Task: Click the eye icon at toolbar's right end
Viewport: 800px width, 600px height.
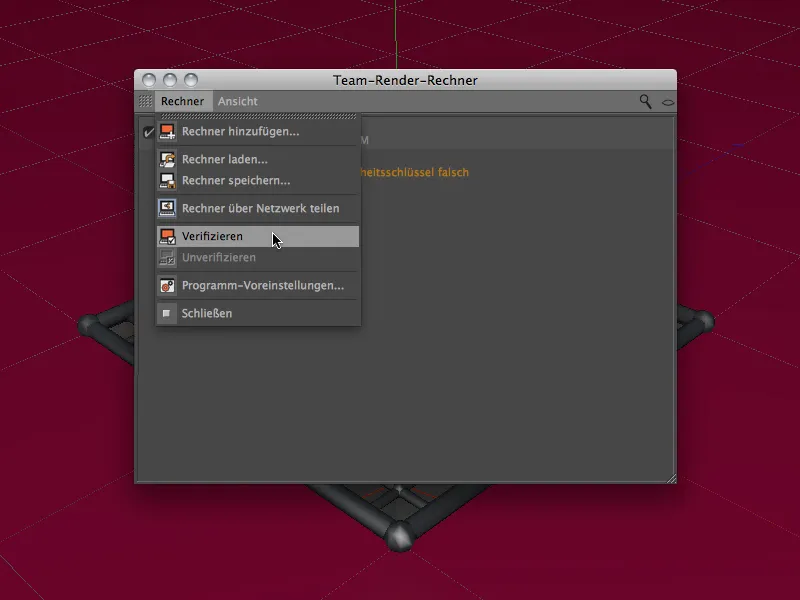Action: (x=668, y=103)
